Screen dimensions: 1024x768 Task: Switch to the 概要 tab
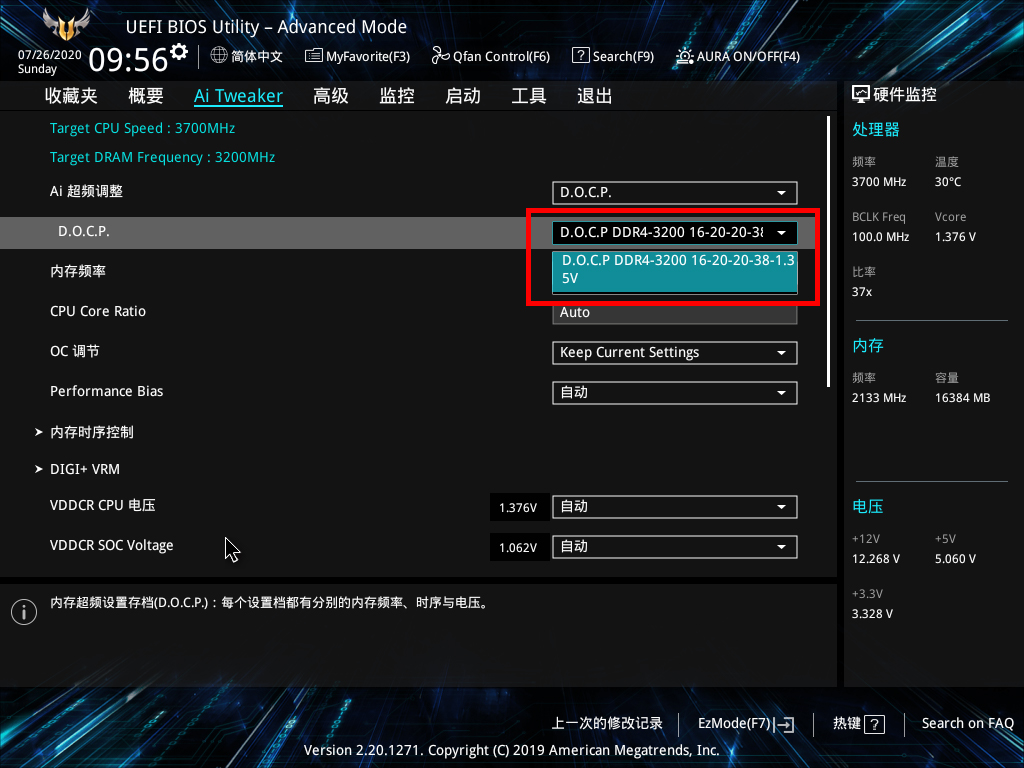146,96
